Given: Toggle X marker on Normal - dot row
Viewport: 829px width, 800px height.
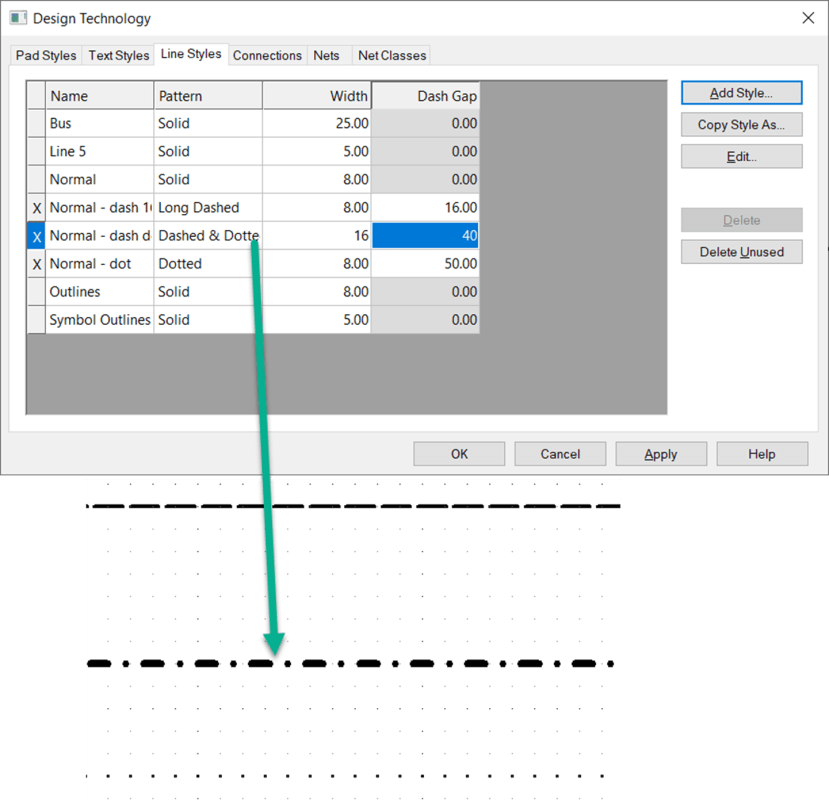Looking at the screenshot, I should (x=36, y=264).
